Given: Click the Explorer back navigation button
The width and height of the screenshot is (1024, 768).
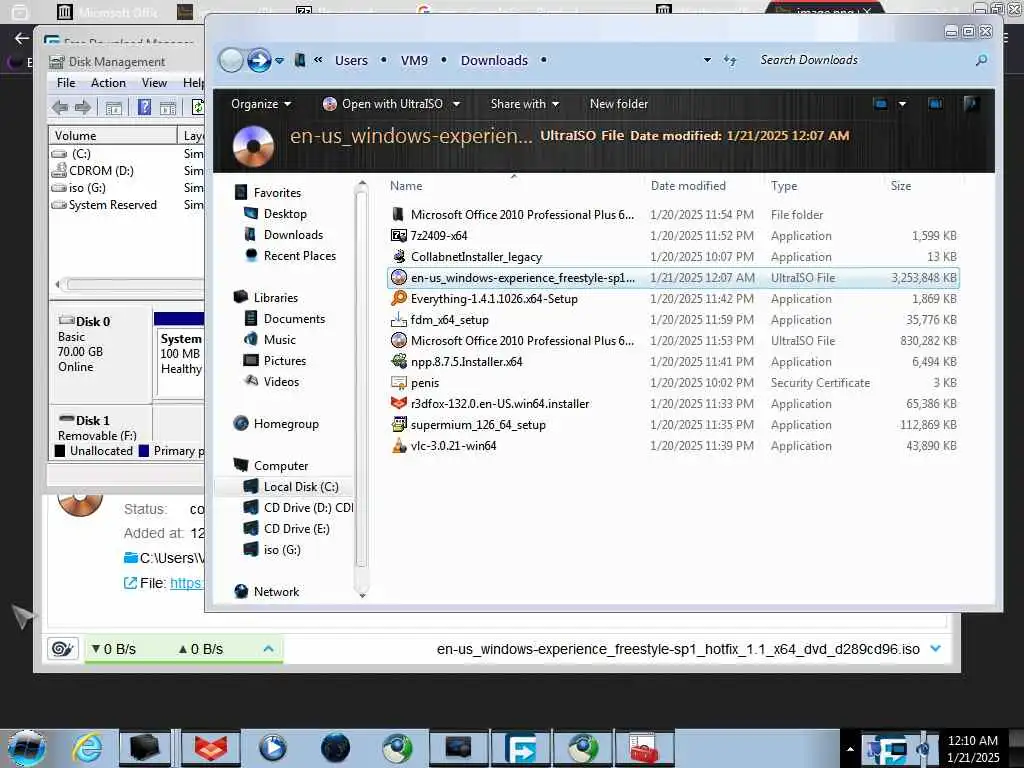Looking at the screenshot, I should [x=231, y=61].
